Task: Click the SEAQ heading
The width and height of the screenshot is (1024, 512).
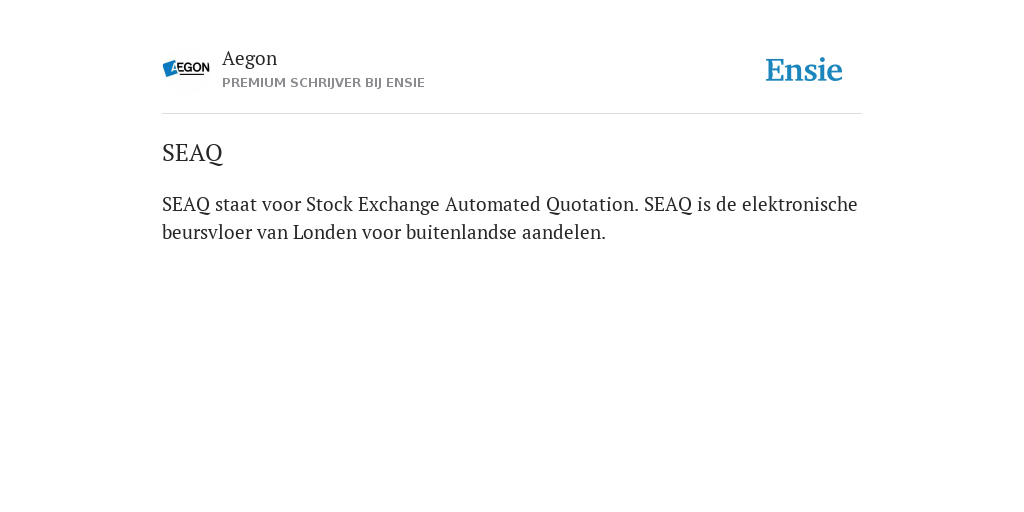Action: [192, 153]
